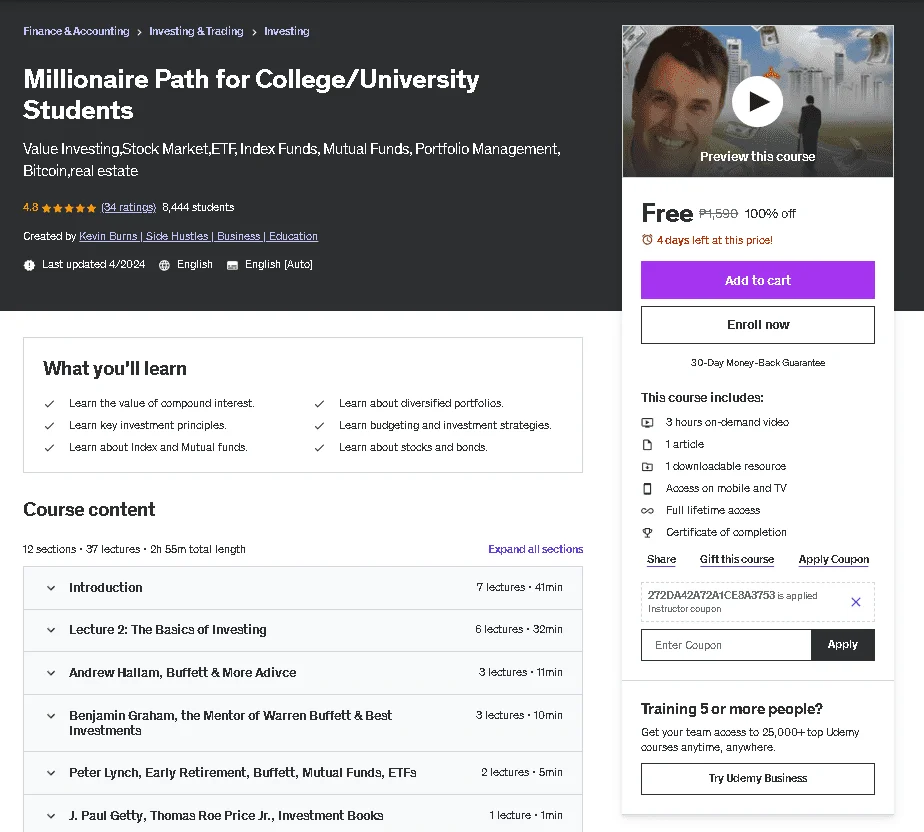Expand Andrew Hallam, Buffett & More Adivce section
Screen dimensions: 924x832
[303, 672]
